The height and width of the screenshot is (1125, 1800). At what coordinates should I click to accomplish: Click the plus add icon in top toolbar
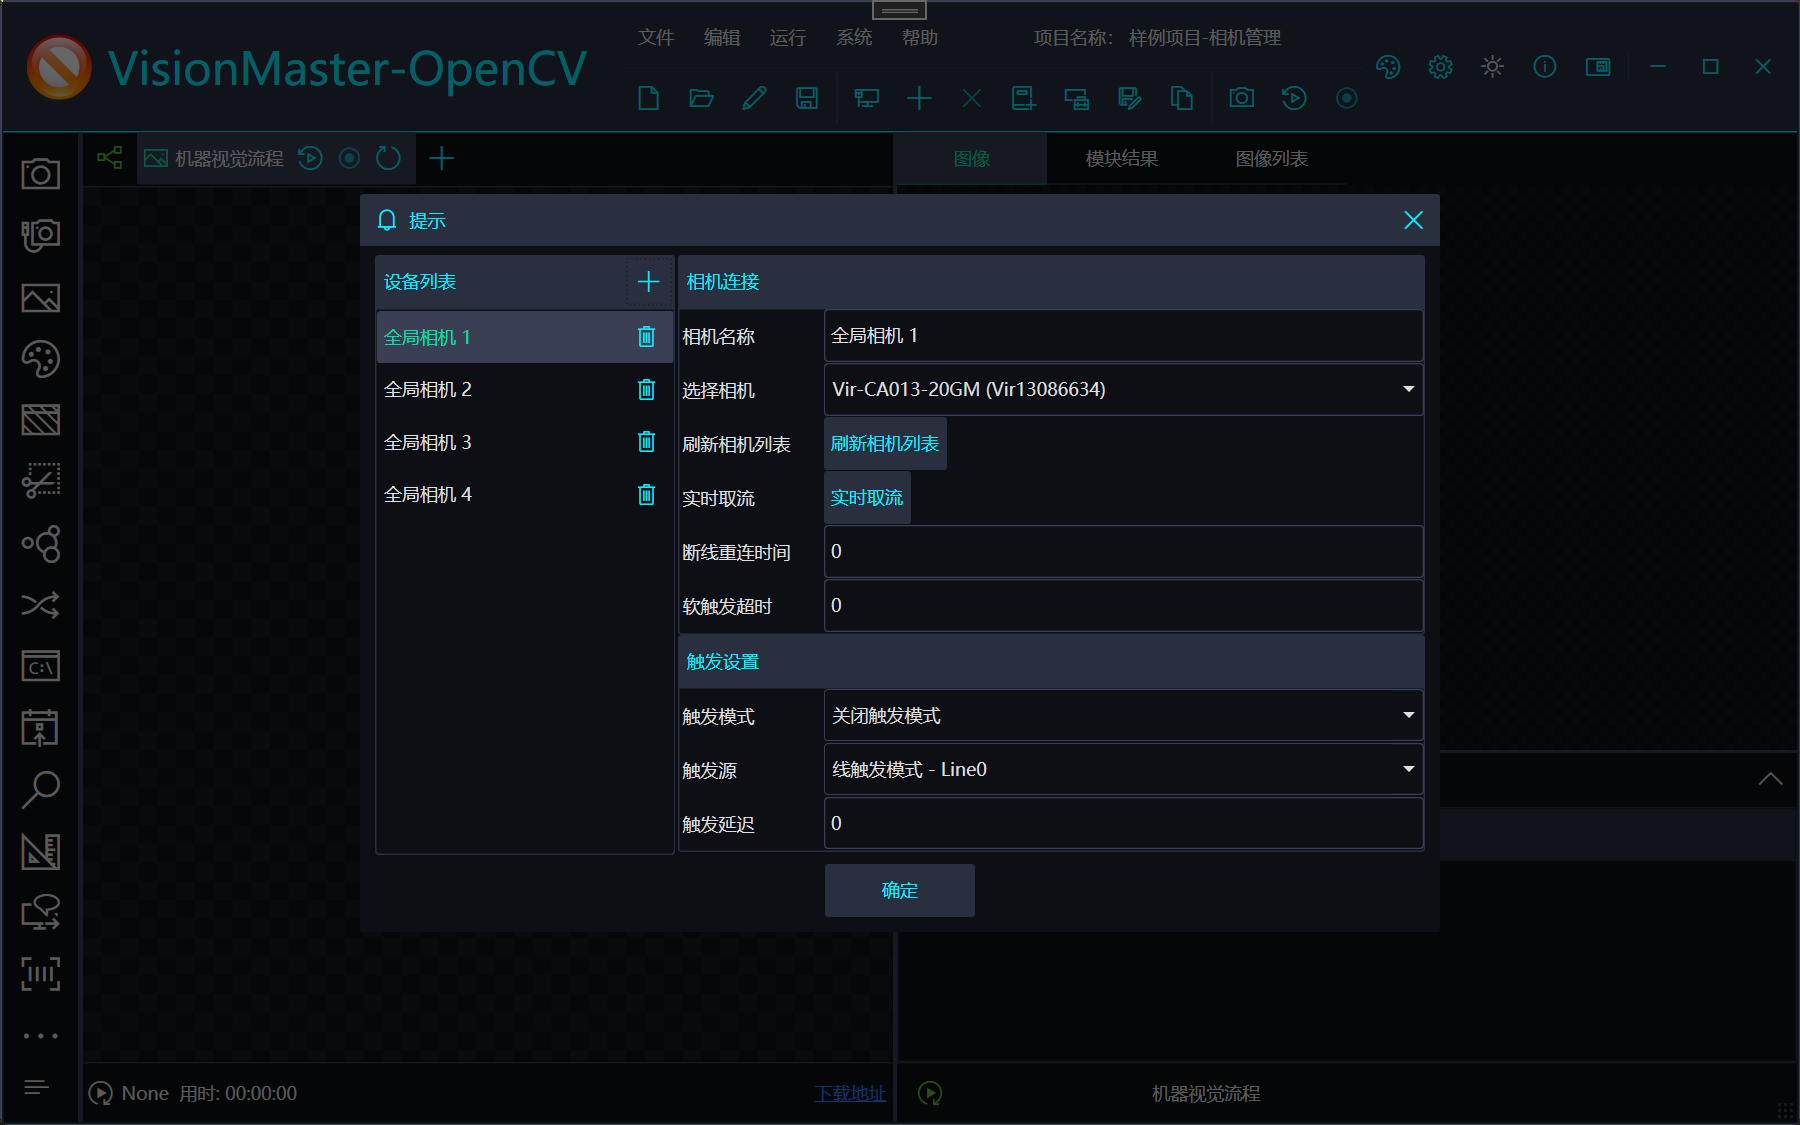(919, 98)
